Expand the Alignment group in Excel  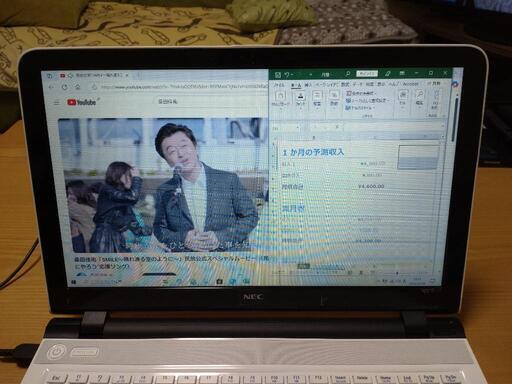[x=317, y=99]
